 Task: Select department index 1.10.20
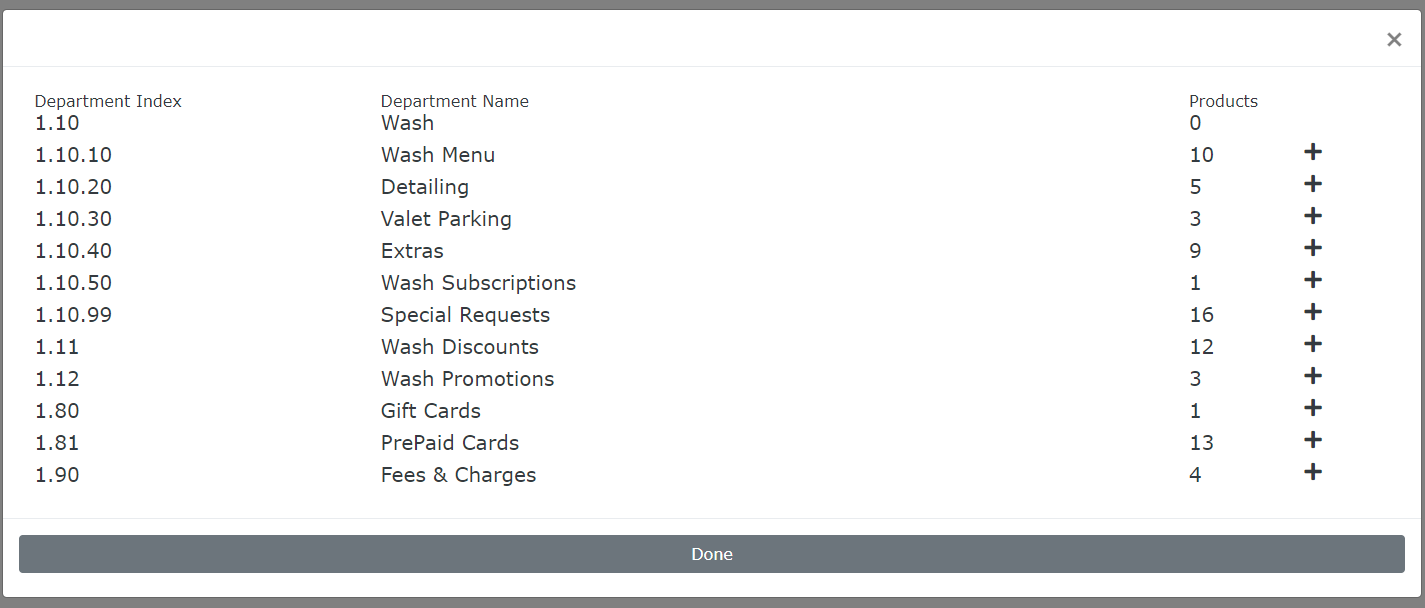tap(73, 187)
